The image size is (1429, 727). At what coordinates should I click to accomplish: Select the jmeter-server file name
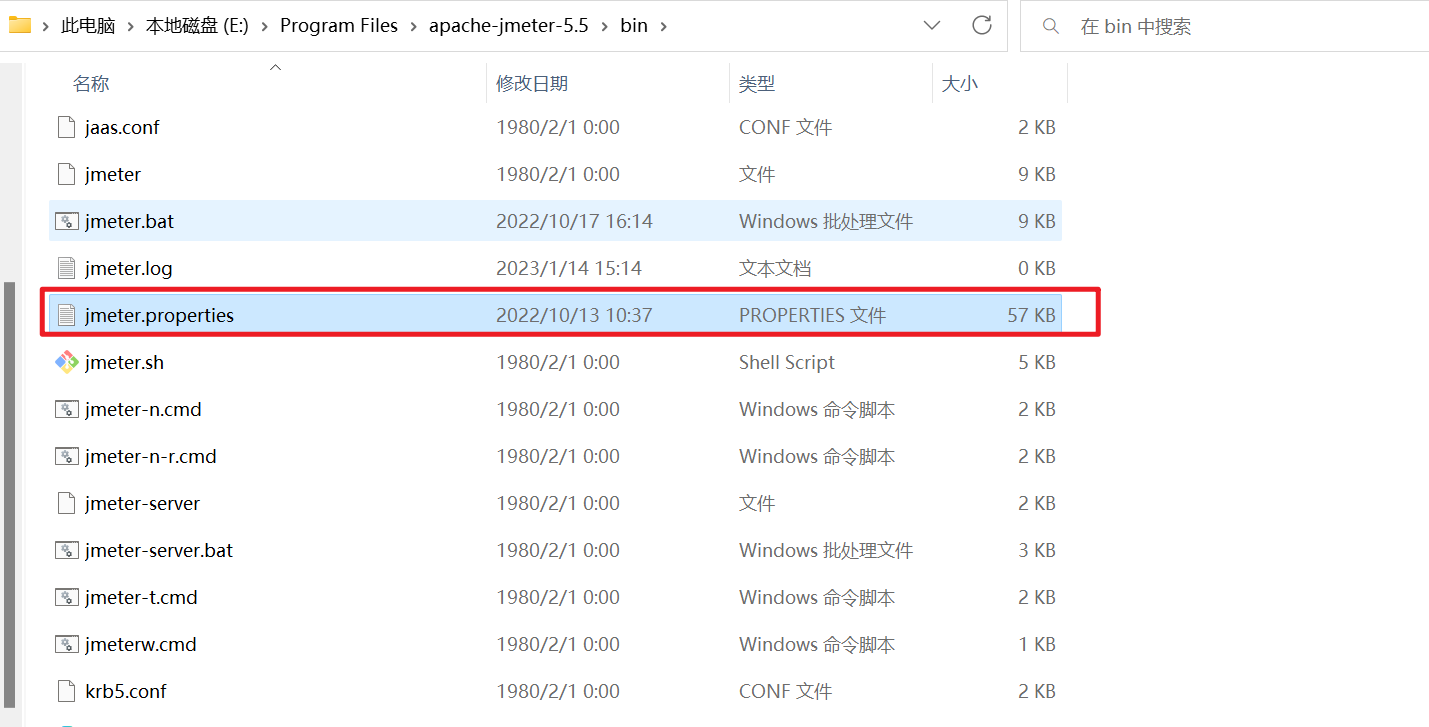tap(142, 503)
